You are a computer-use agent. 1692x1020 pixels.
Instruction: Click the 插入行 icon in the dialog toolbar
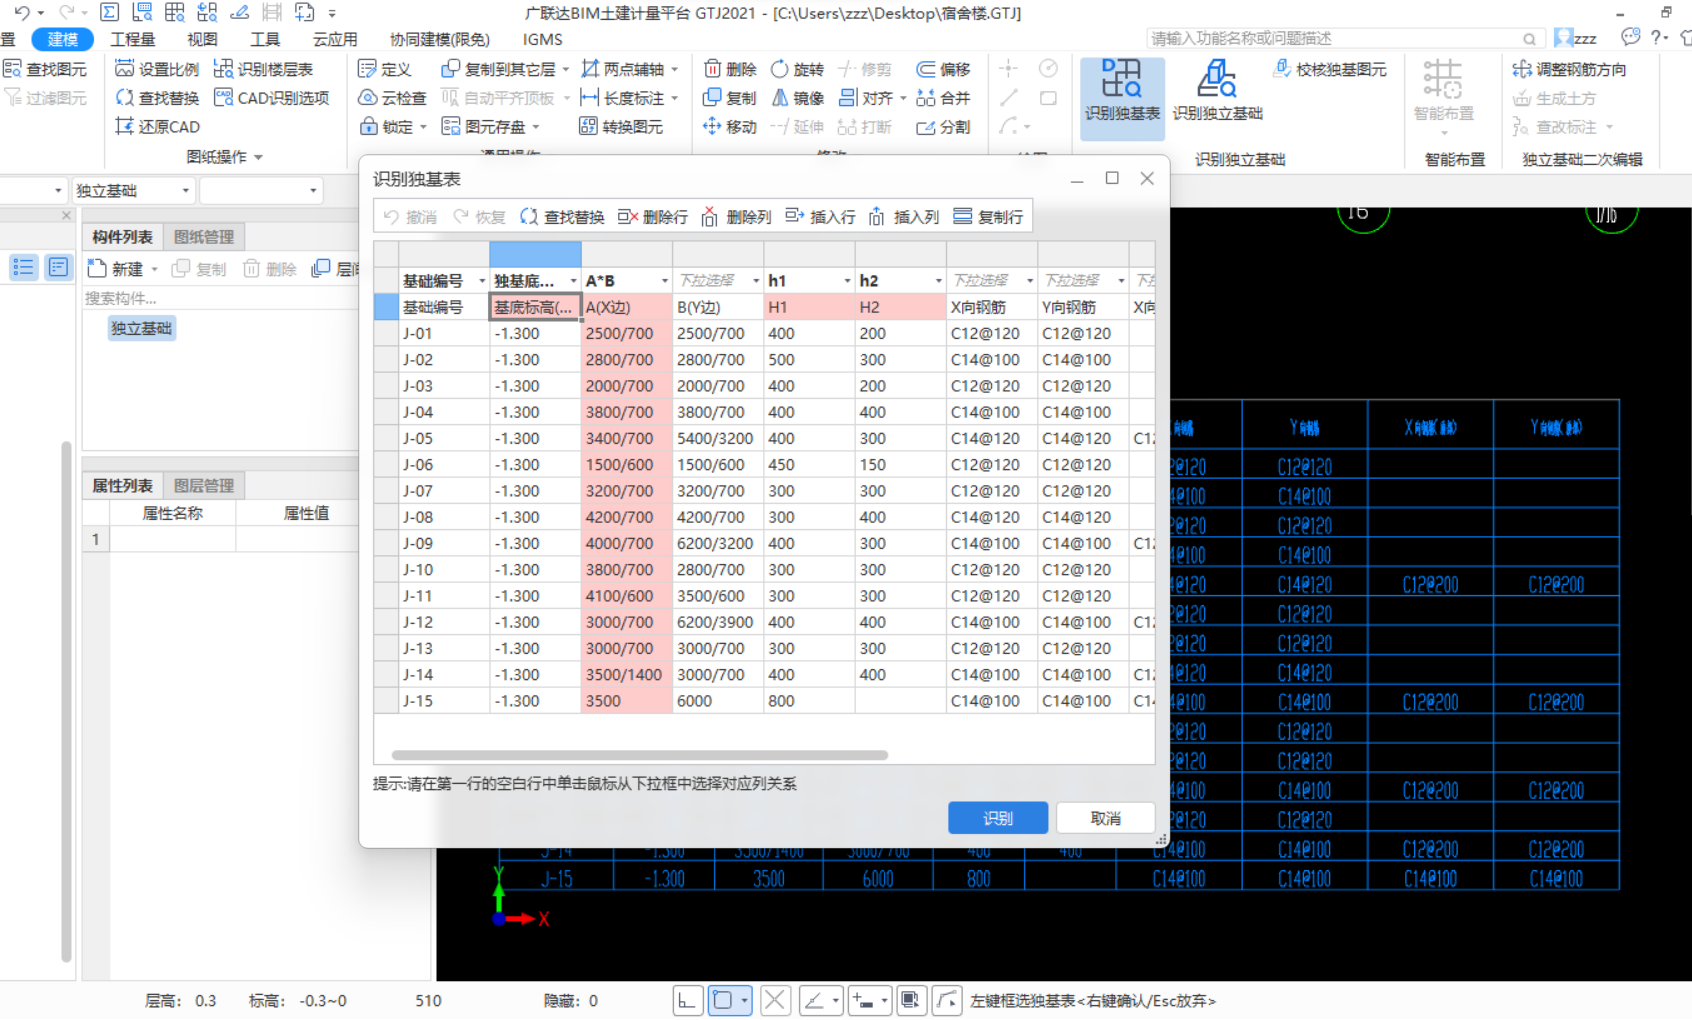tap(794, 217)
